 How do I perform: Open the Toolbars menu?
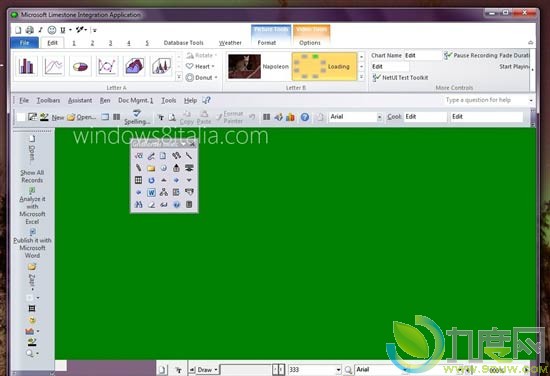48,100
